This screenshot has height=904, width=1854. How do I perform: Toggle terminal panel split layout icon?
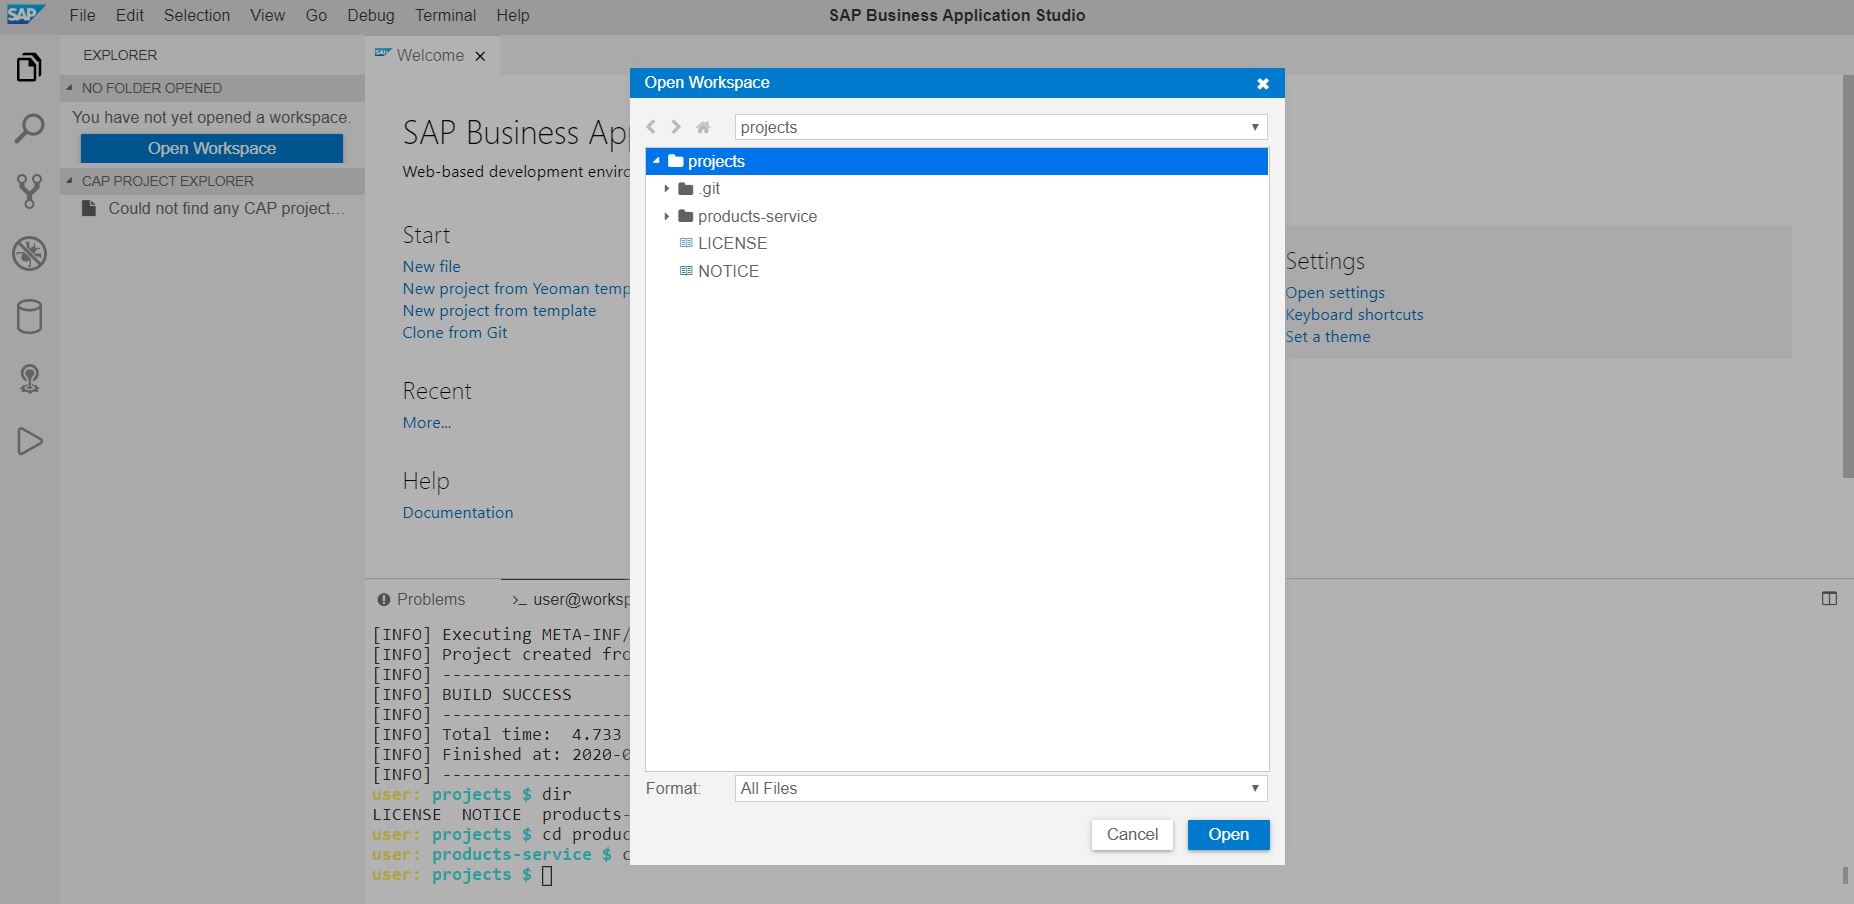[1829, 599]
